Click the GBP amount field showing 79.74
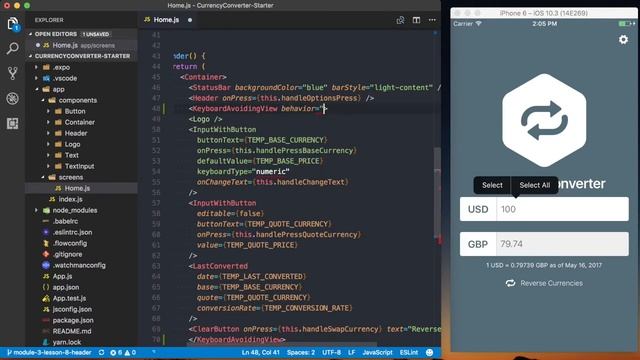640x360 pixels. (562, 244)
